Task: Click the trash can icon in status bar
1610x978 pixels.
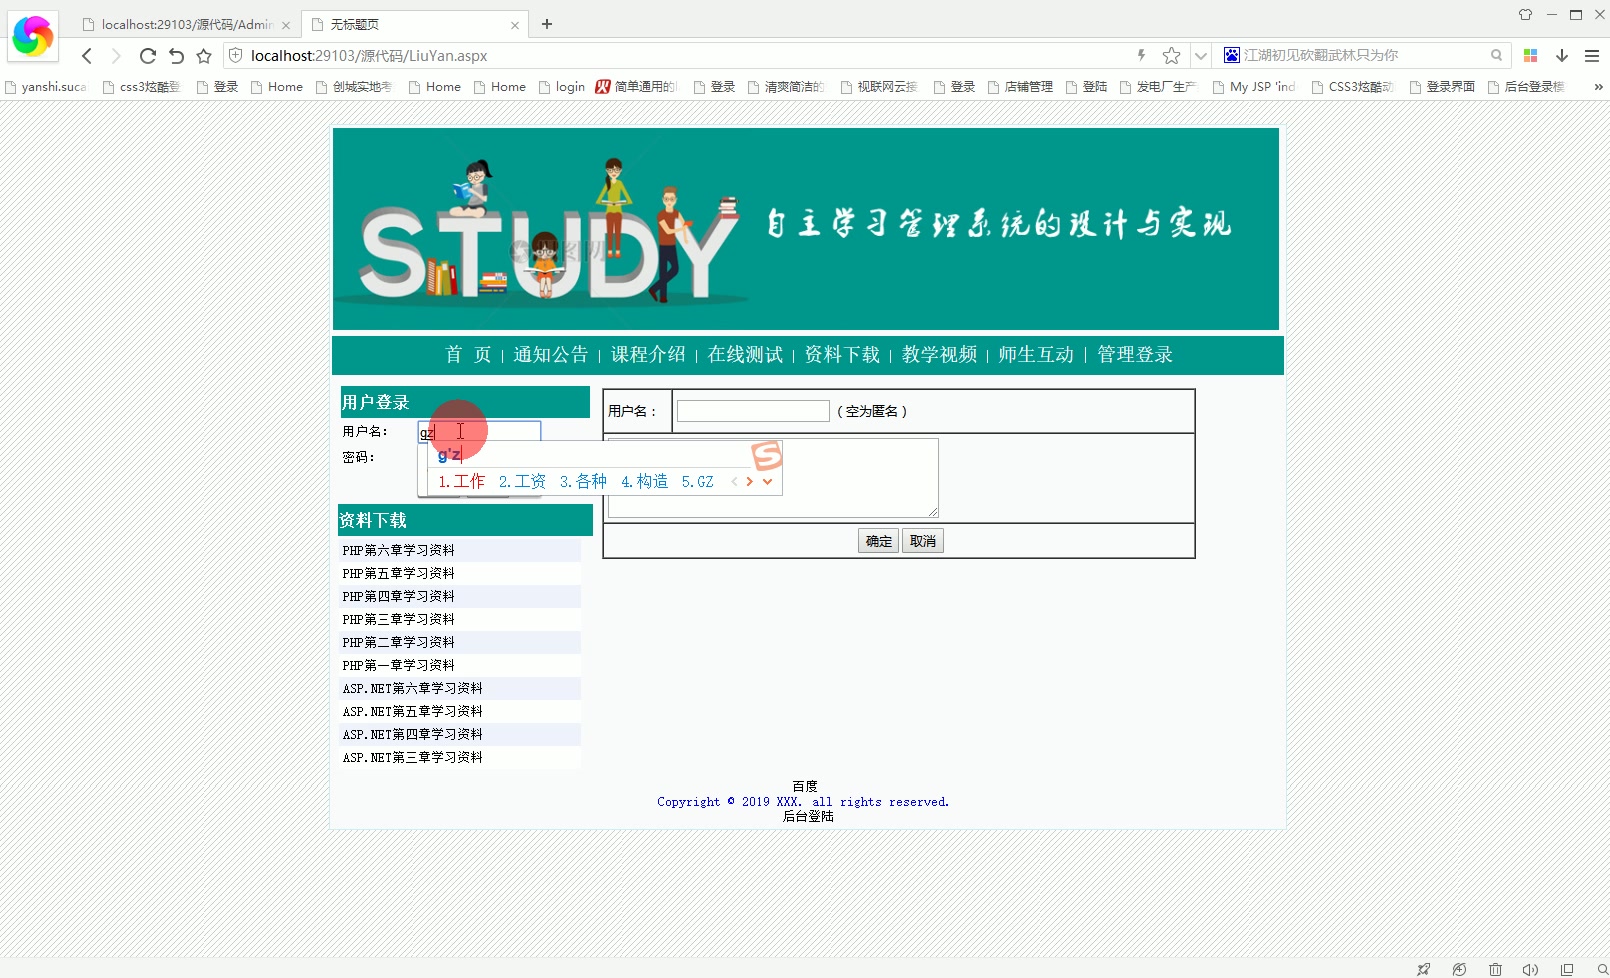Action: point(1495,969)
